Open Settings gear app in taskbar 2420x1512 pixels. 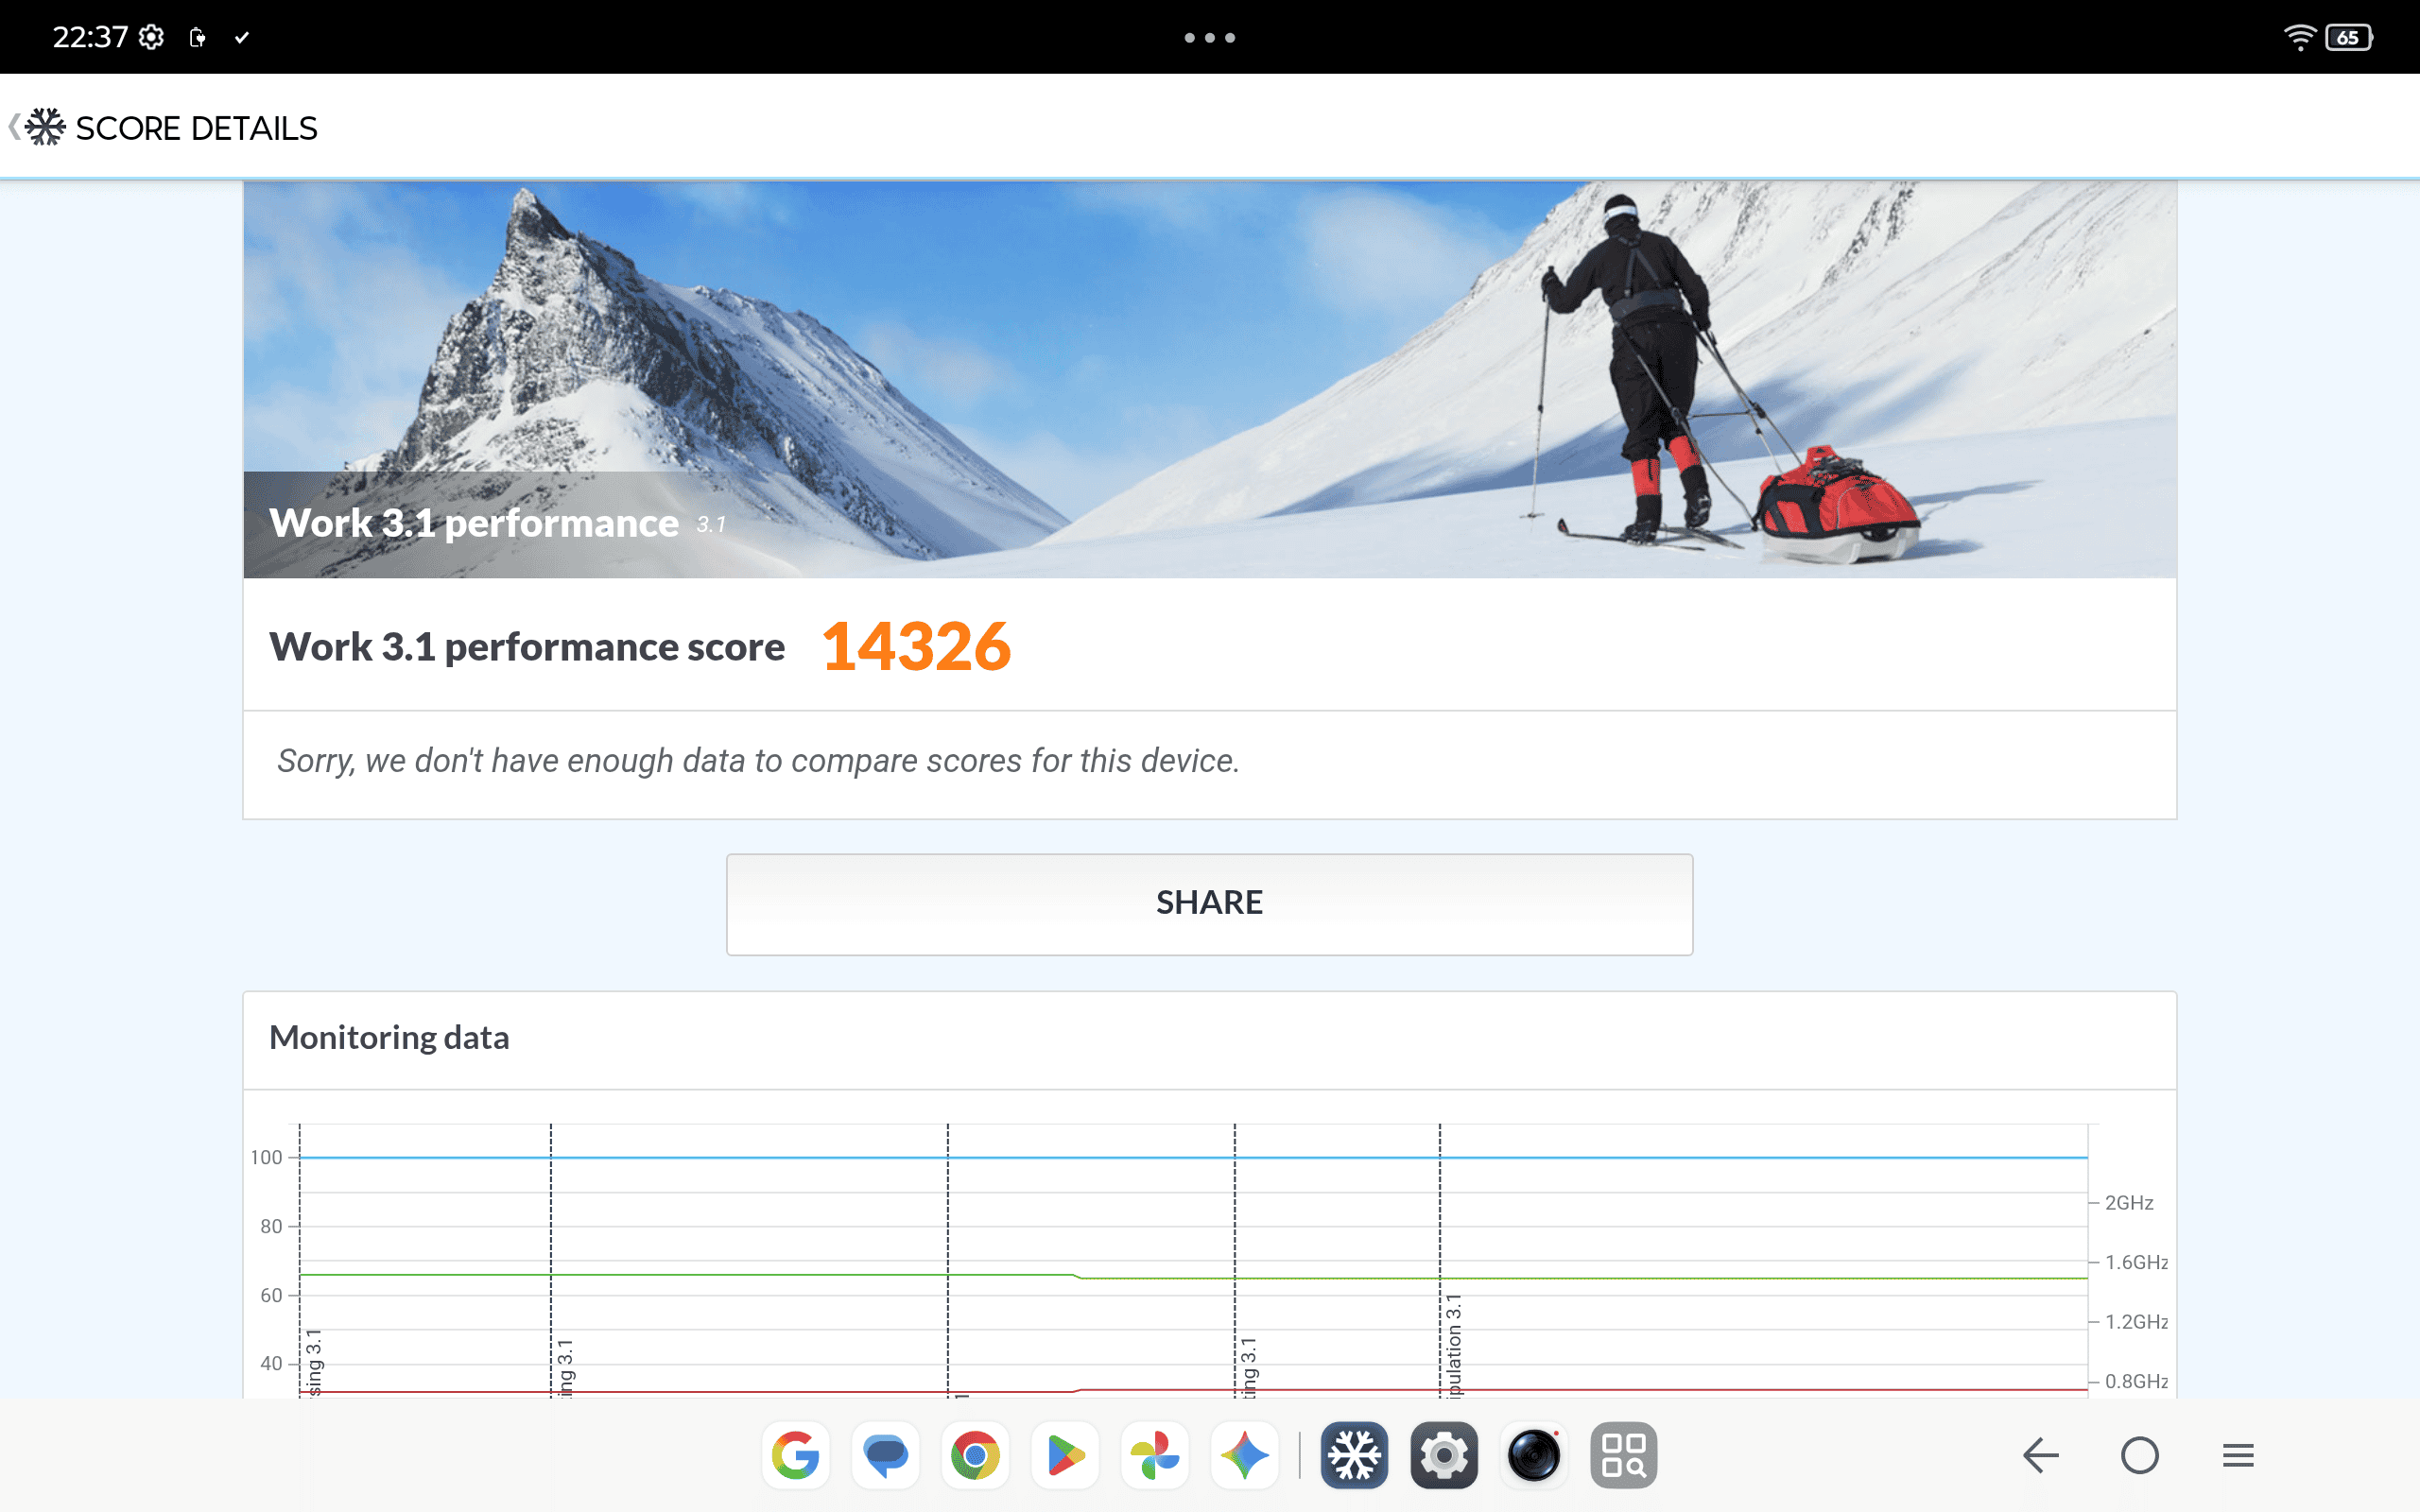pos(1444,1455)
